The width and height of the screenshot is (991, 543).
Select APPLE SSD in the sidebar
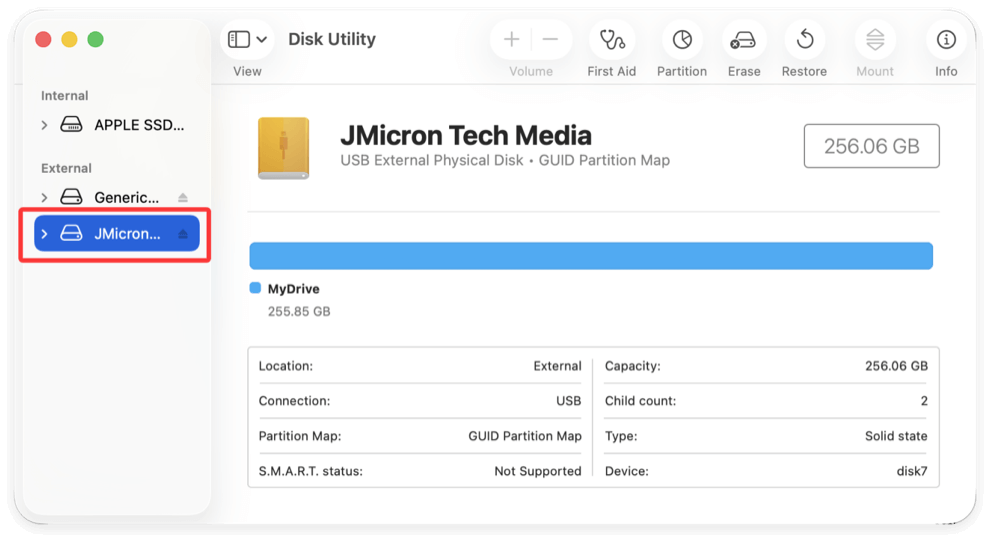pos(117,125)
